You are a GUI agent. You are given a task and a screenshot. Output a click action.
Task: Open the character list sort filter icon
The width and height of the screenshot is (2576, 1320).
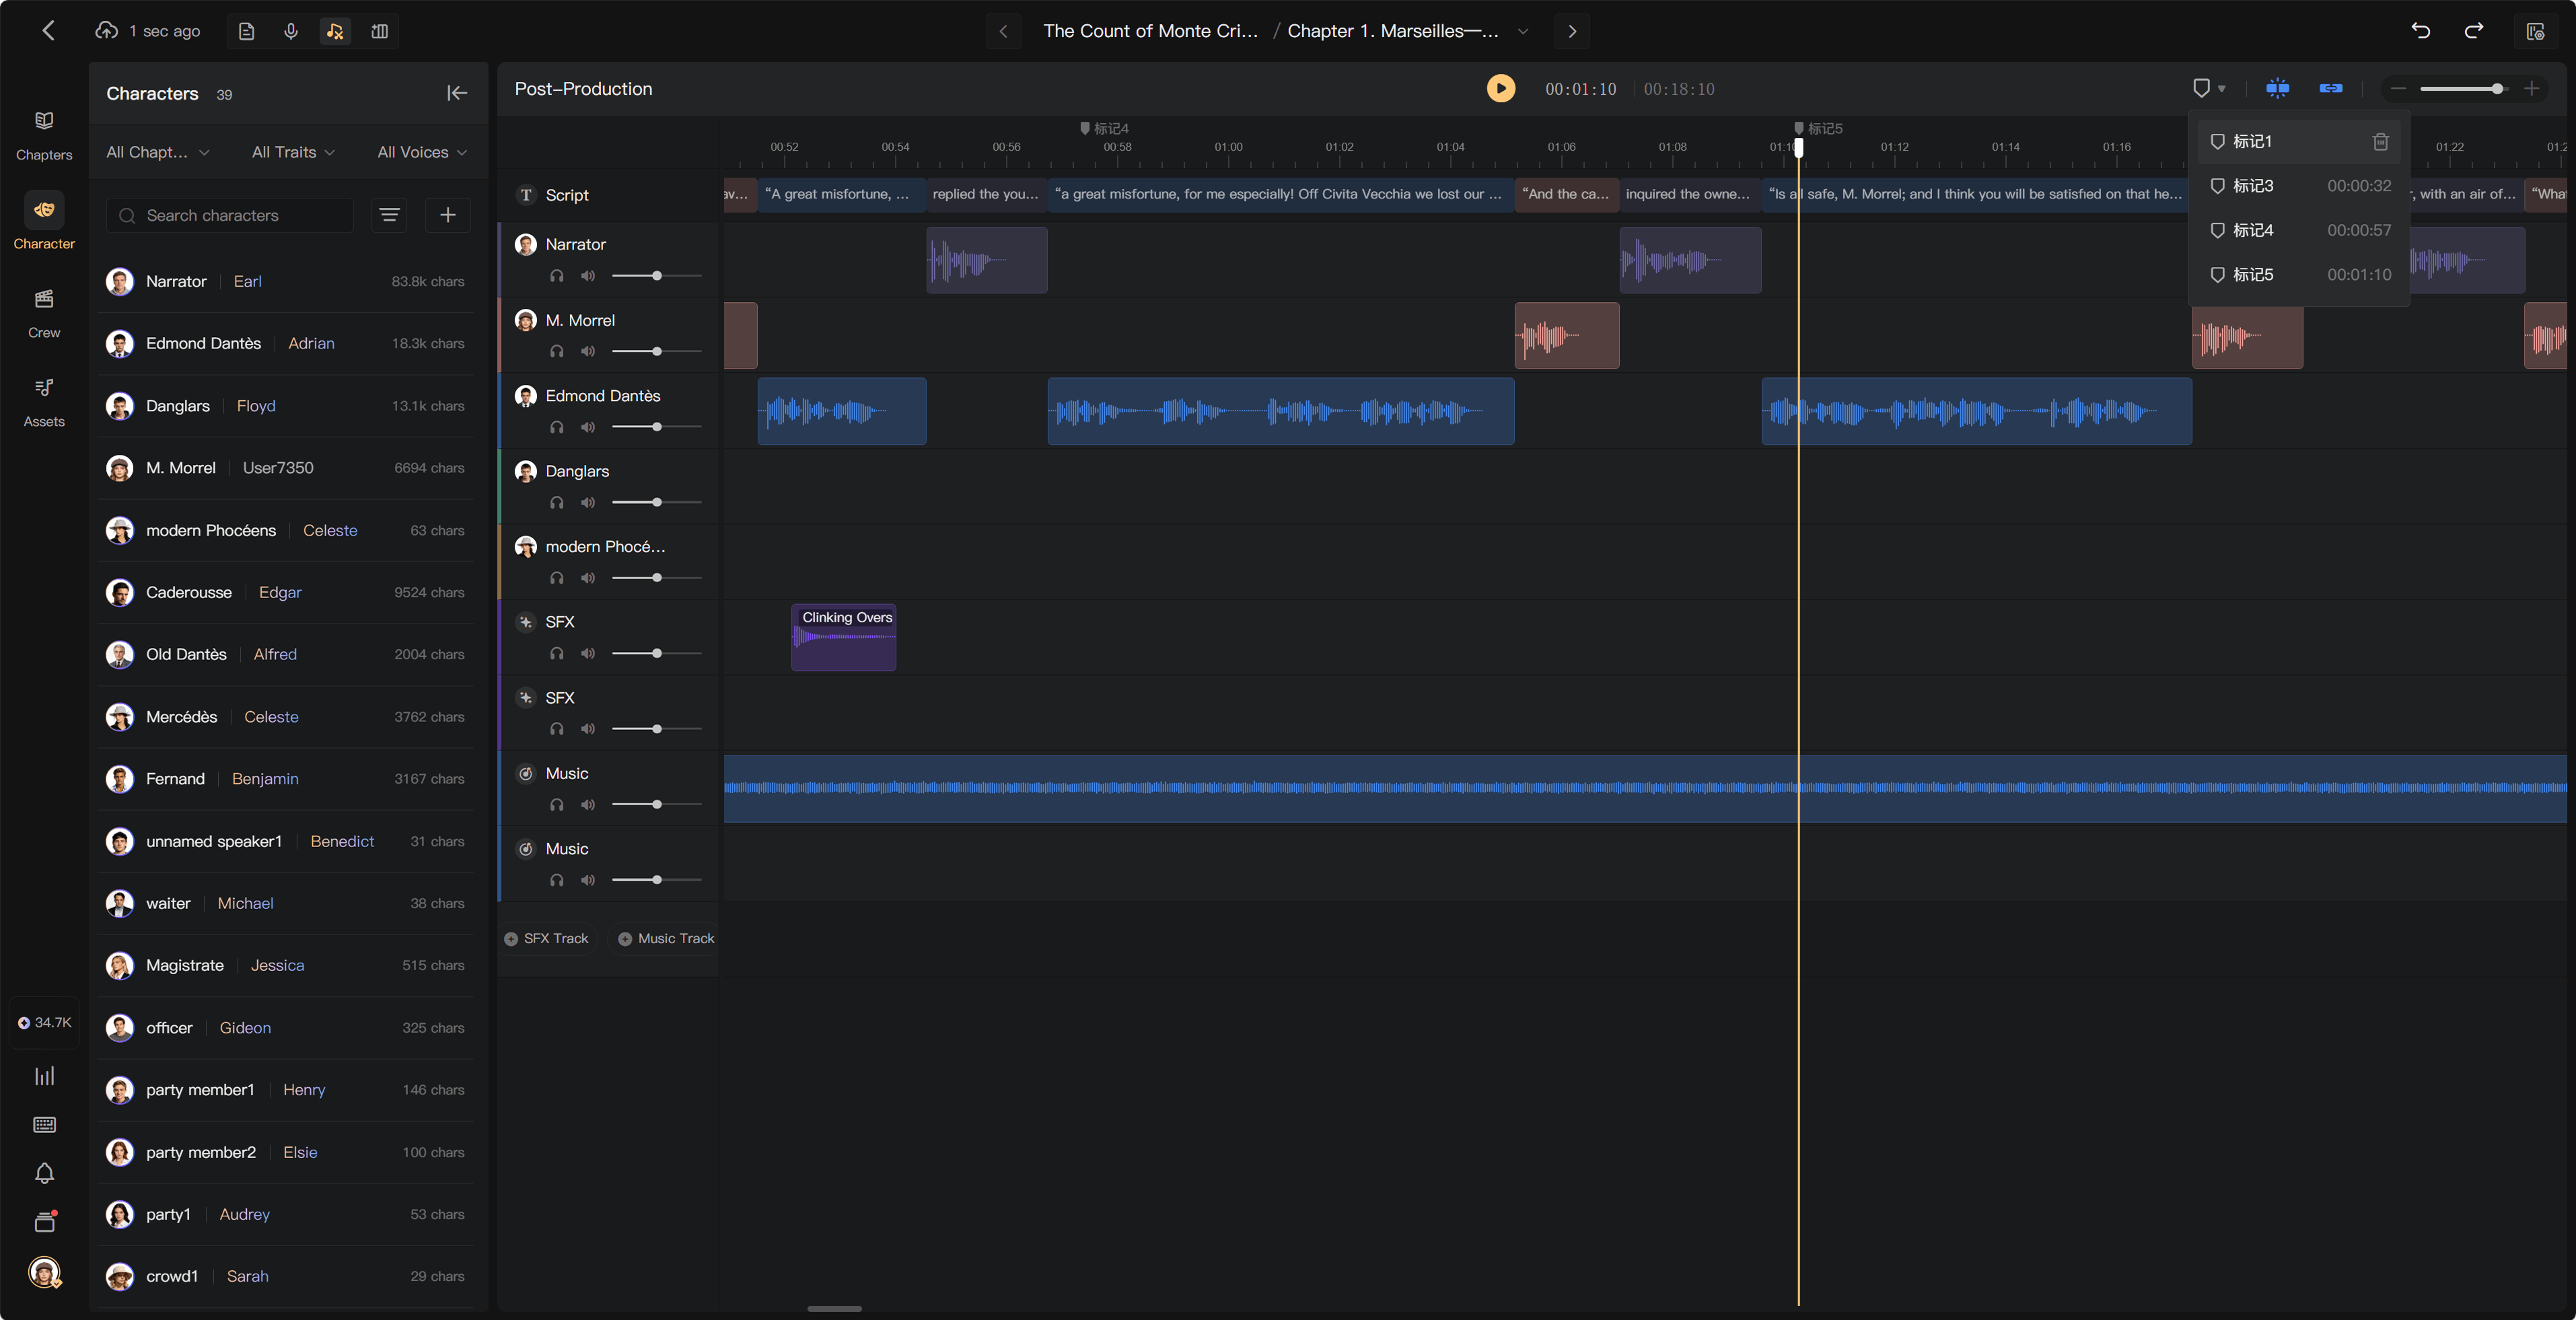pos(389,215)
